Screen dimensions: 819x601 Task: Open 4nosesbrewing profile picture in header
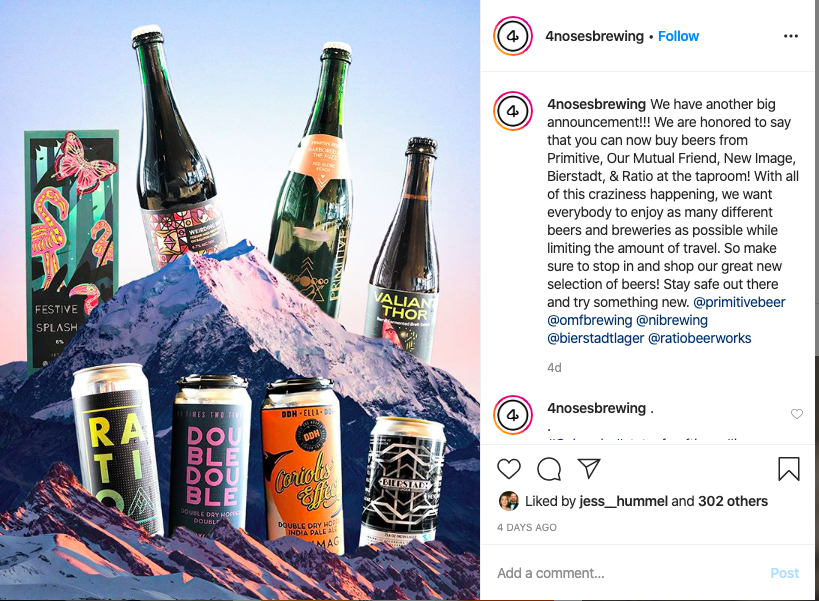tap(513, 36)
